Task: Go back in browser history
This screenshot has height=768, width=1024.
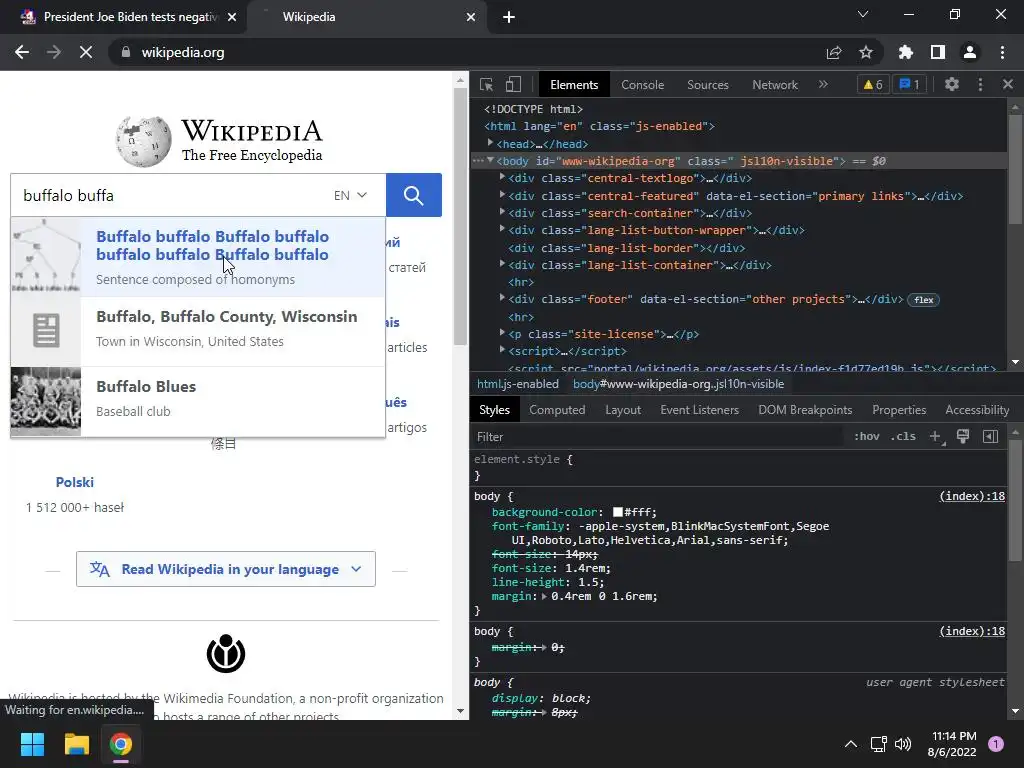Action: tap(22, 52)
